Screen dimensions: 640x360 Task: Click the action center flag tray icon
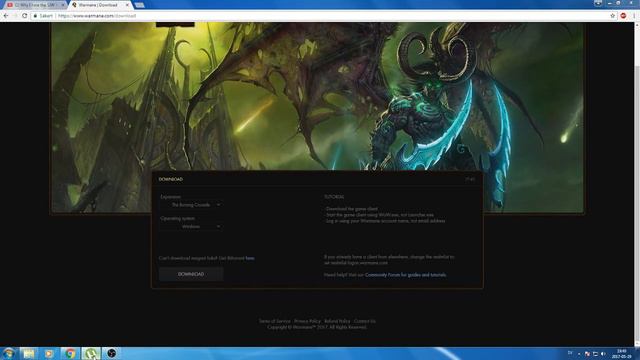pyautogui.click(x=587, y=354)
